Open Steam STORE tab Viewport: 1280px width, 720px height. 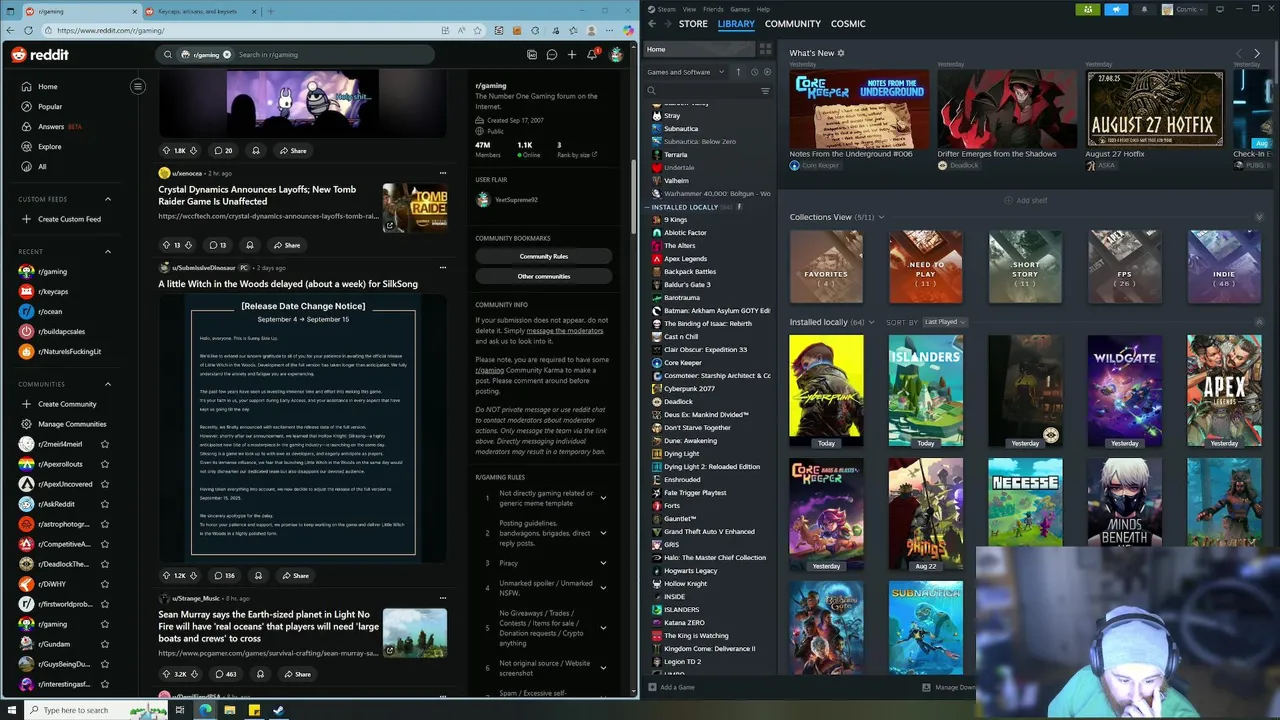693,23
